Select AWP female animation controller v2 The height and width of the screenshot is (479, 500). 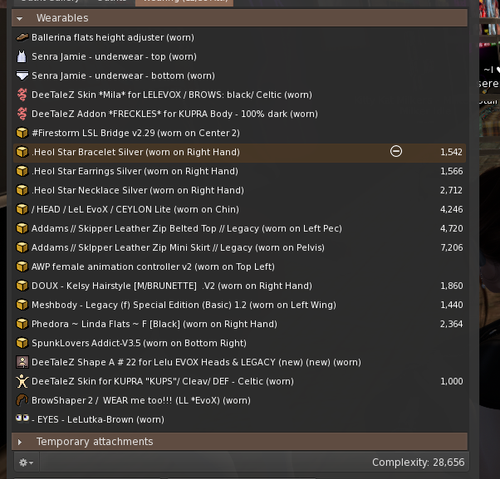tap(239, 267)
